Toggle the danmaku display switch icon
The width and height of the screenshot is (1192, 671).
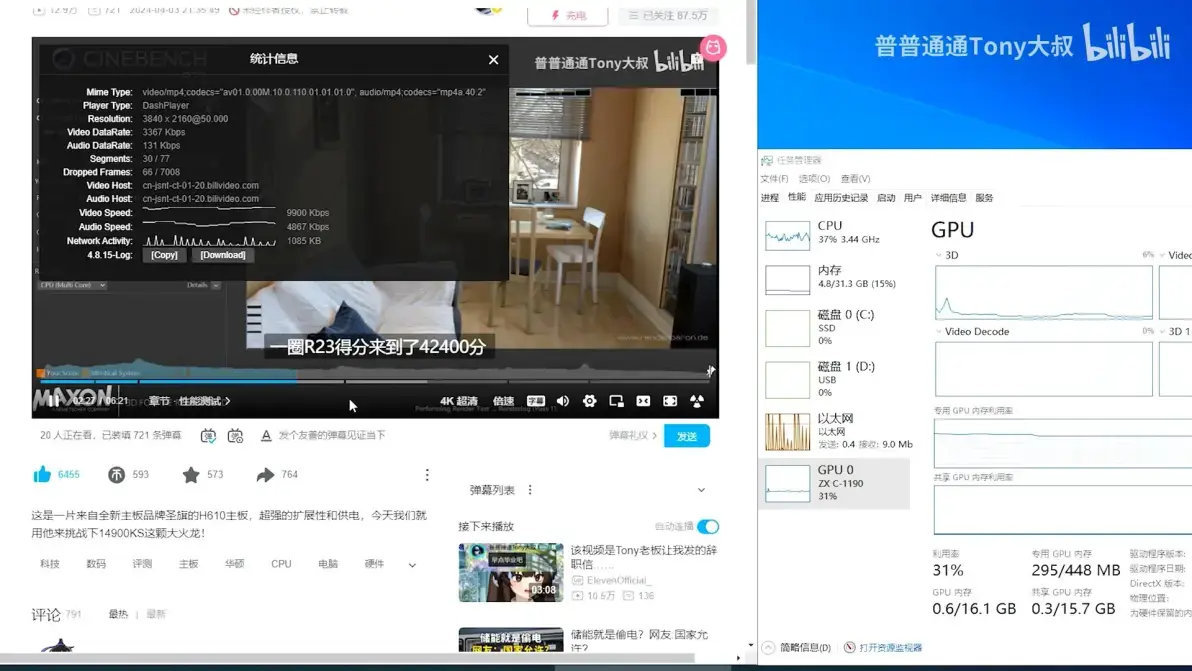pos(208,435)
